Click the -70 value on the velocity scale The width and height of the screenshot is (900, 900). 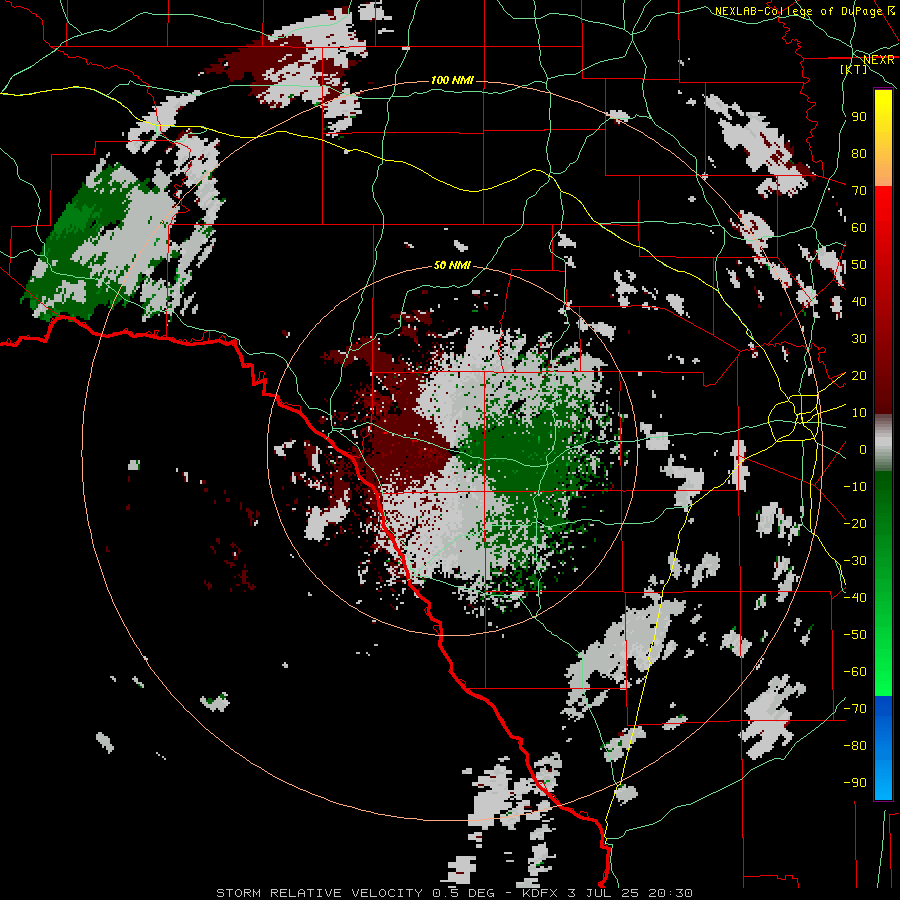(855, 709)
